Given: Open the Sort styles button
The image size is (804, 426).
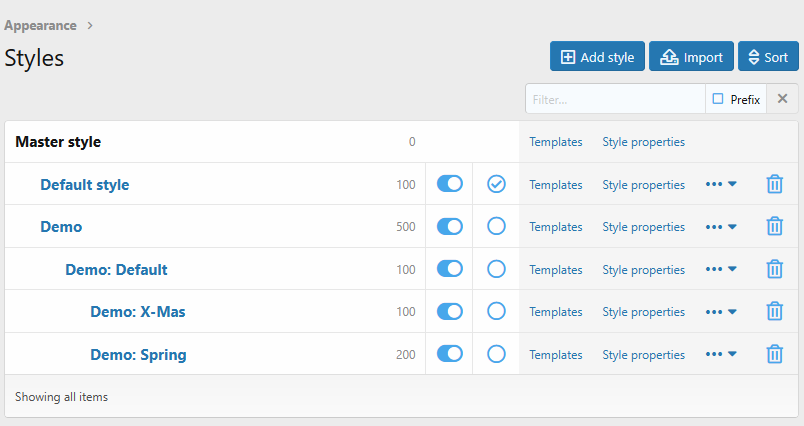Looking at the screenshot, I should [x=768, y=57].
